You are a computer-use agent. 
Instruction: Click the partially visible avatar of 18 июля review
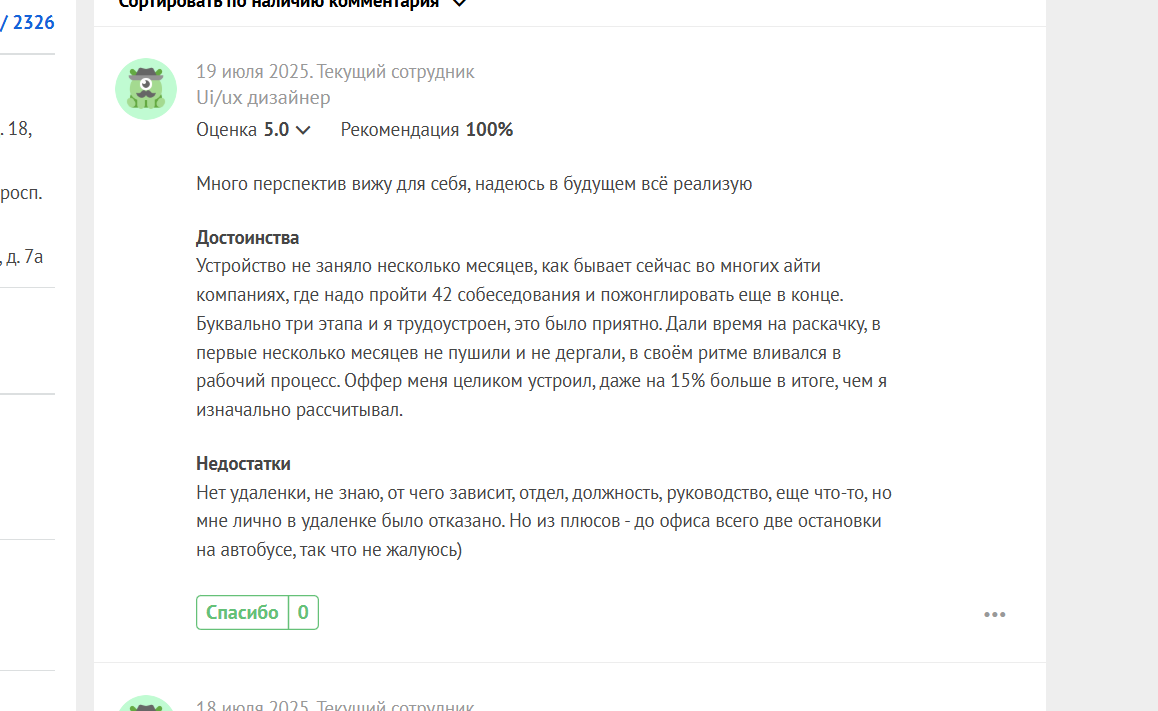click(x=145, y=703)
